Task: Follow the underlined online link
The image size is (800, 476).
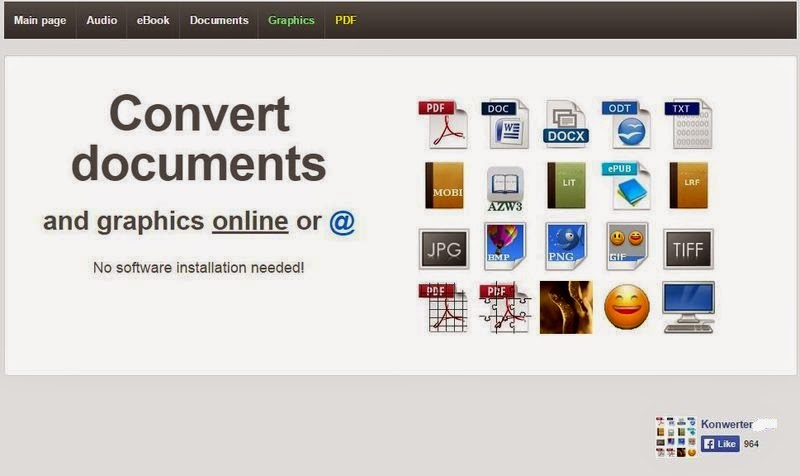Action: [250, 221]
